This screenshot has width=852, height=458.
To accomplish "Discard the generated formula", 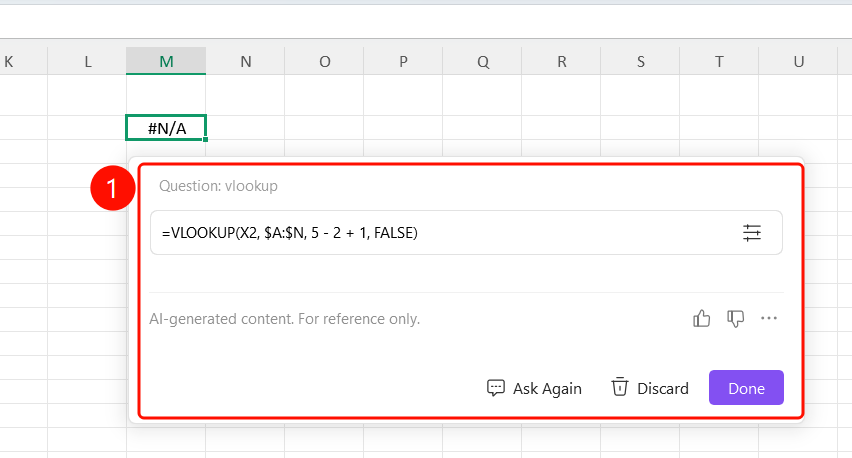I will tap(650, 388).
